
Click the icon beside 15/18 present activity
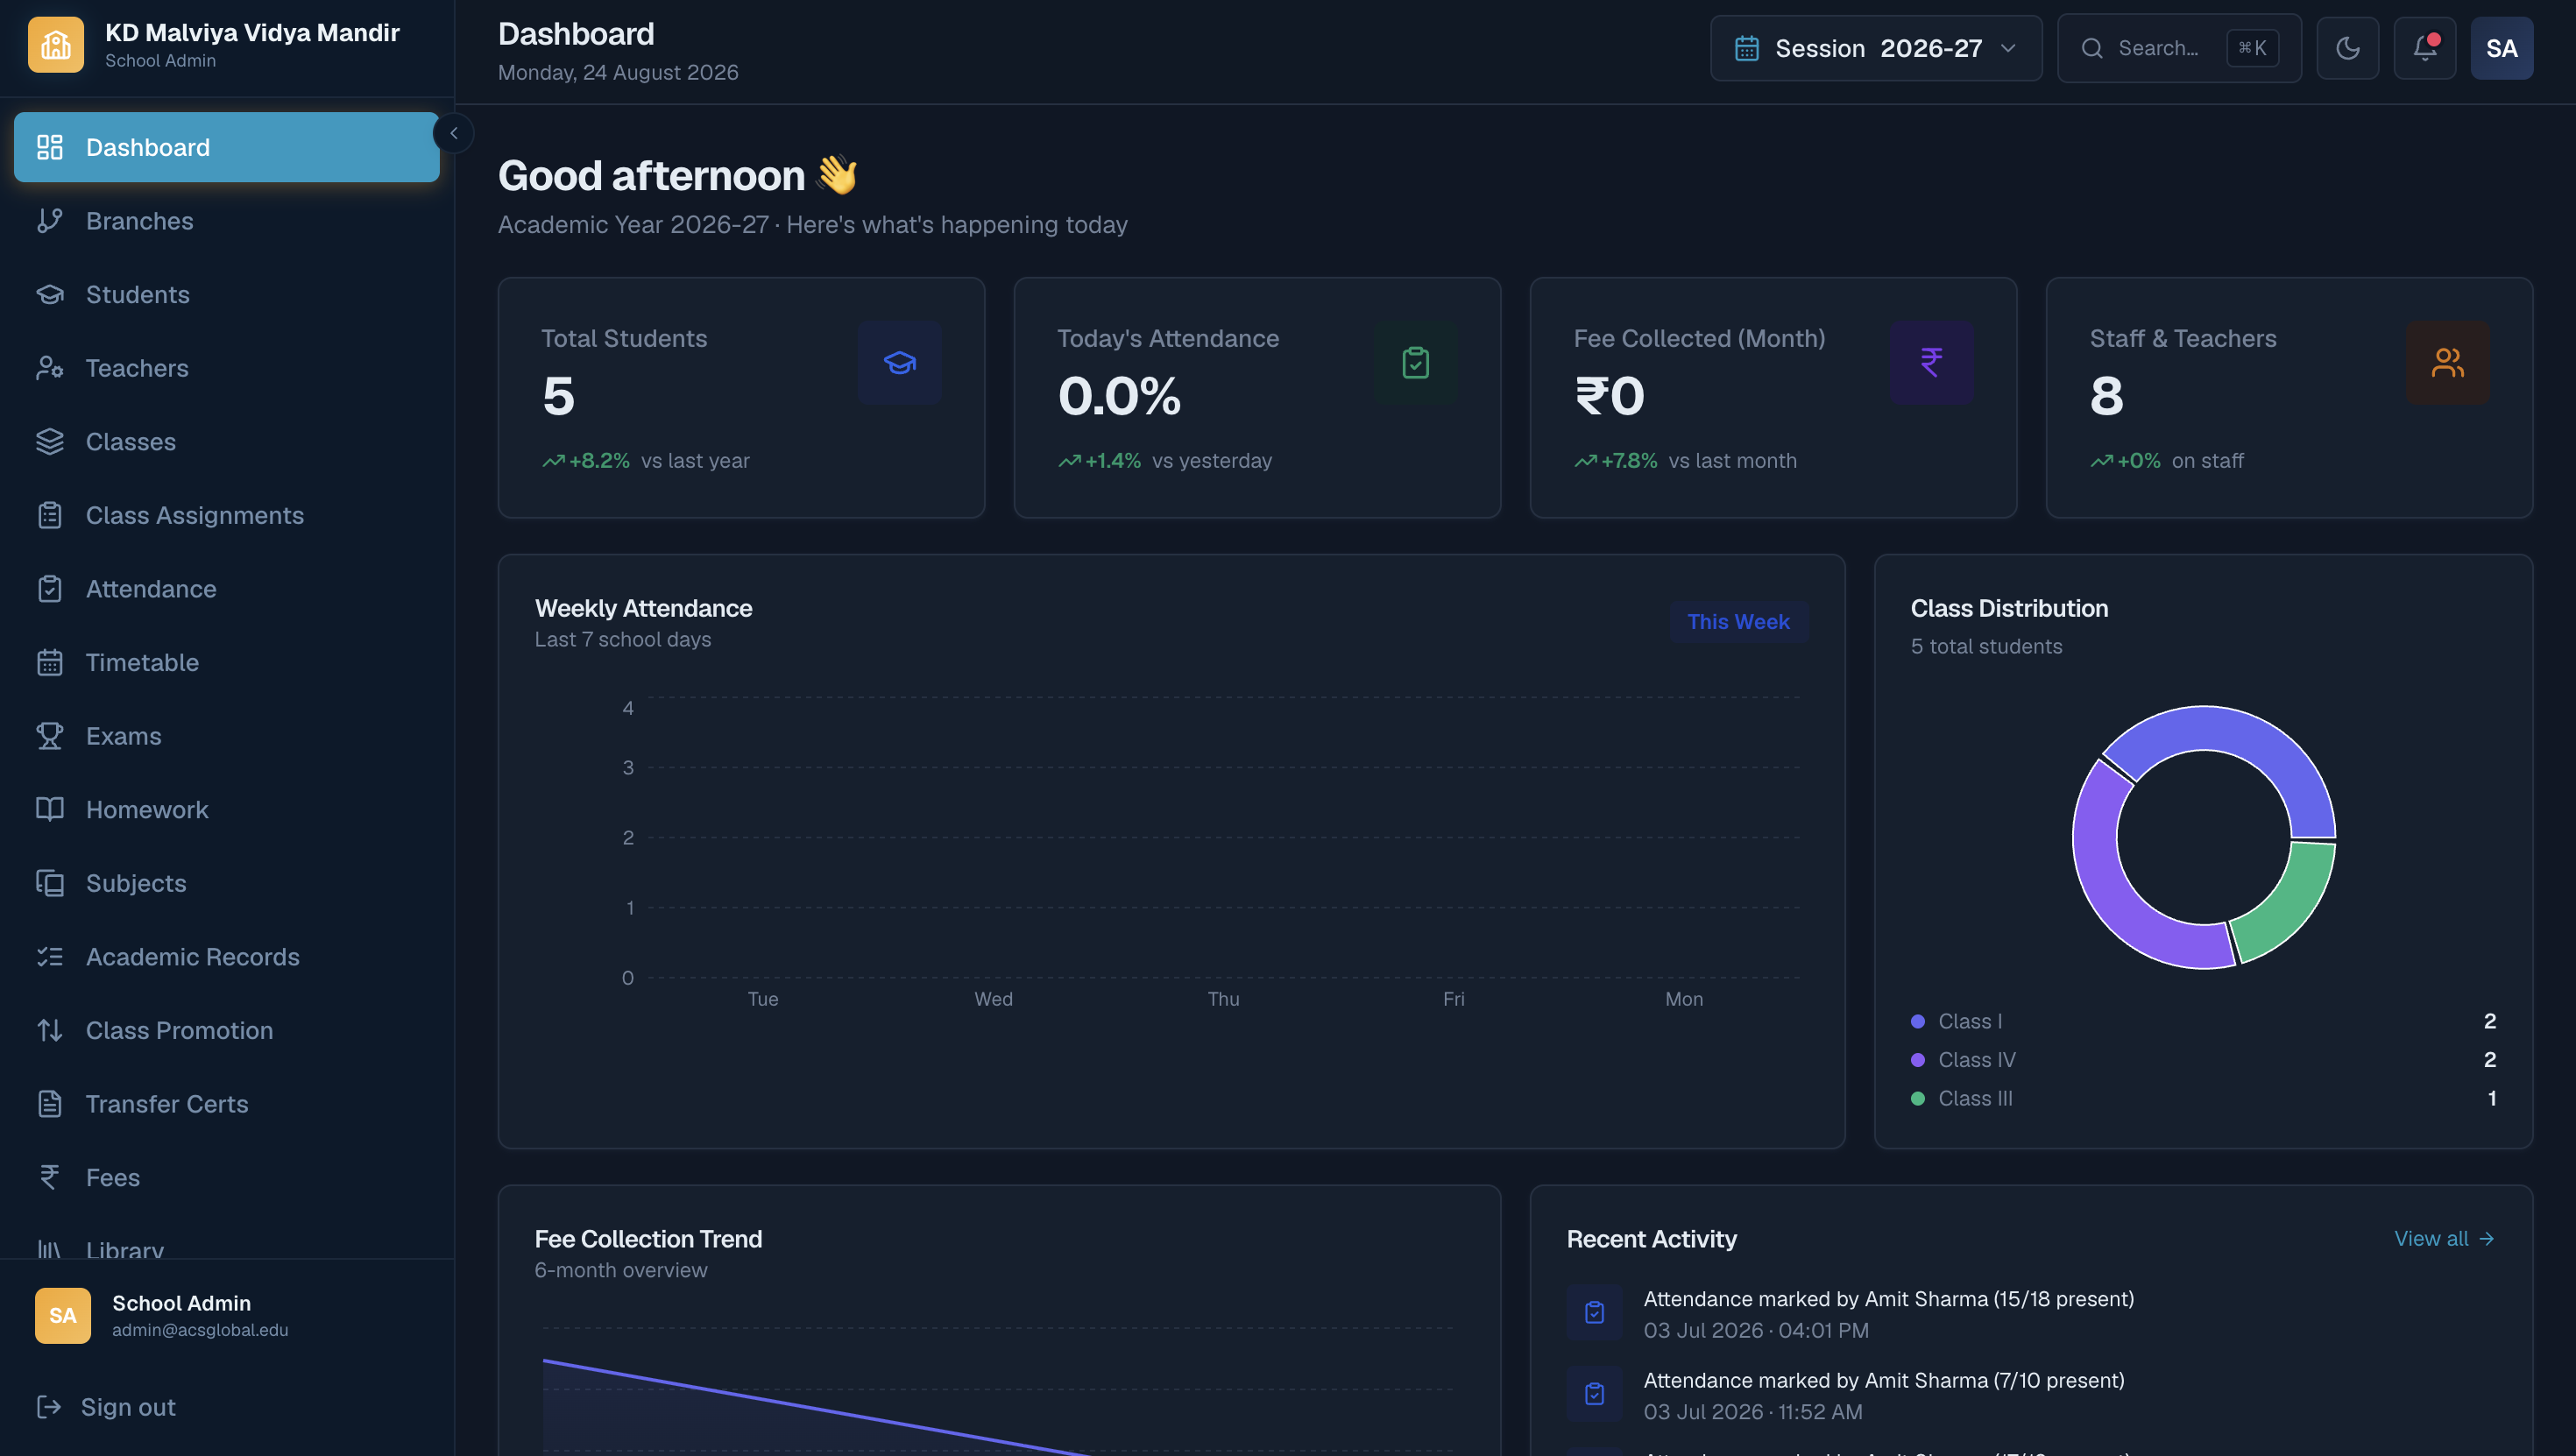1595,1312
